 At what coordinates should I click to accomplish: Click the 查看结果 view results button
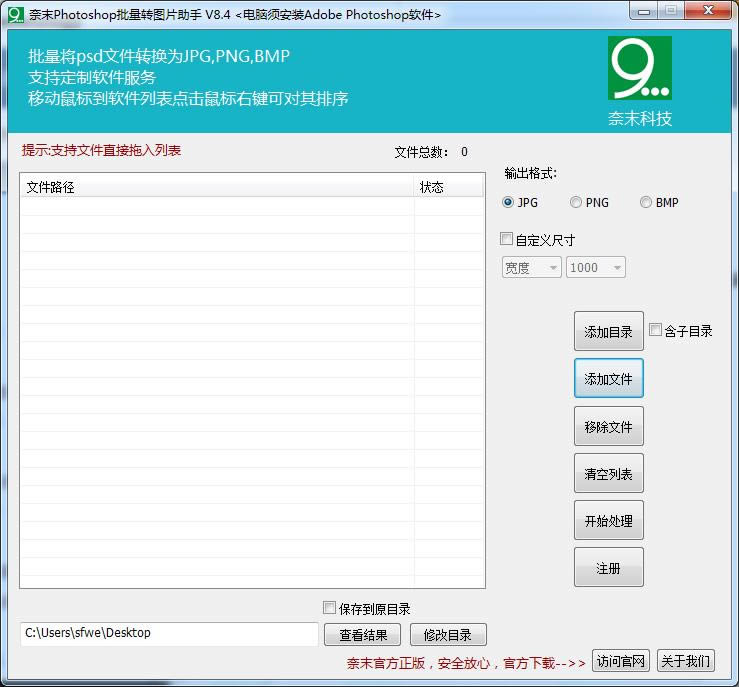[x=362, y=635]
